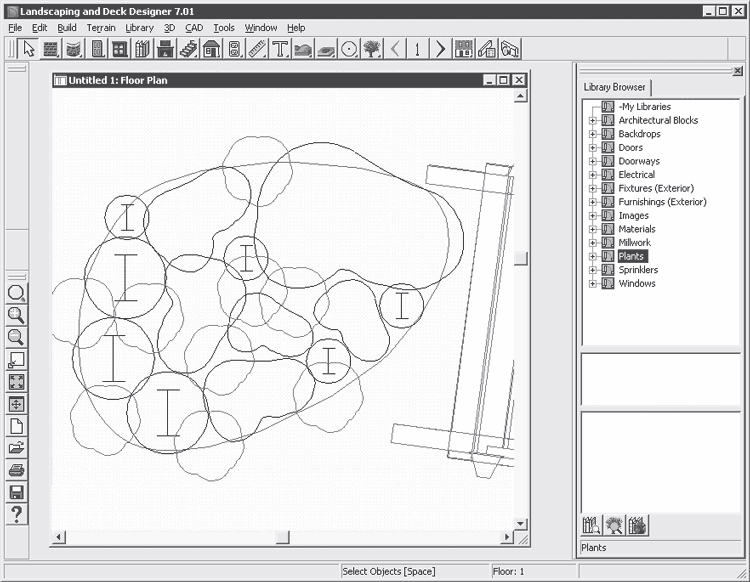This screenshot has height=582, width=750.
Task: Click the floor plan scroll down arrow
Action: [520, 524]
